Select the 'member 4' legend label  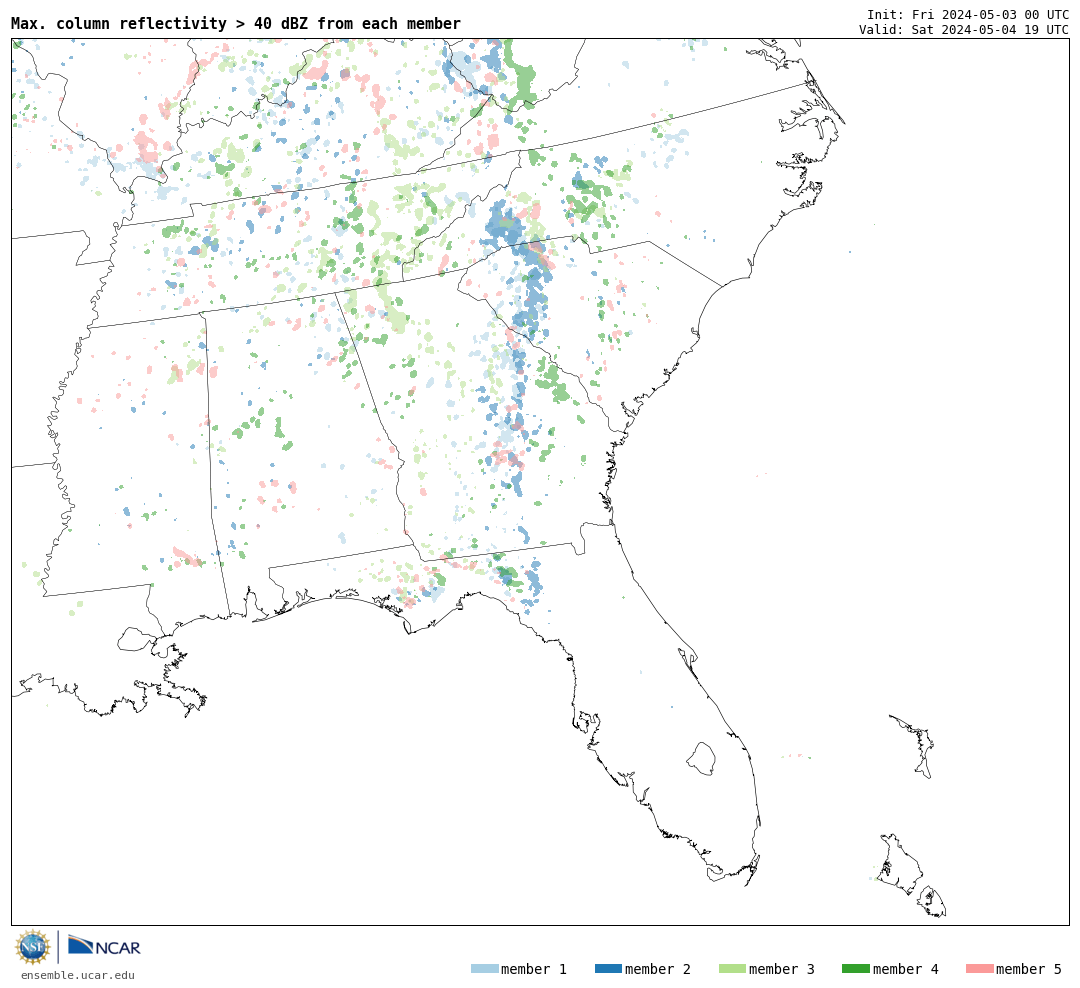click(906, 969)
